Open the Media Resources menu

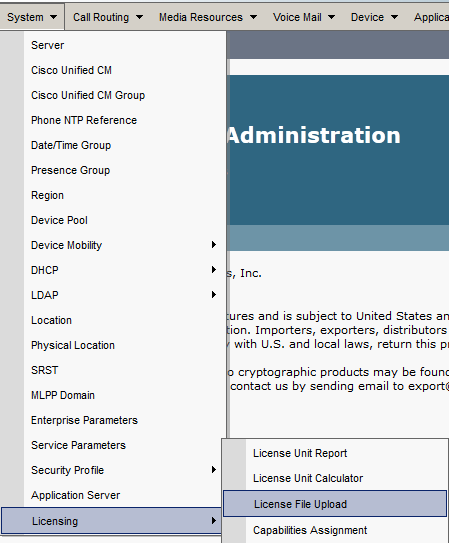(208, 17)
